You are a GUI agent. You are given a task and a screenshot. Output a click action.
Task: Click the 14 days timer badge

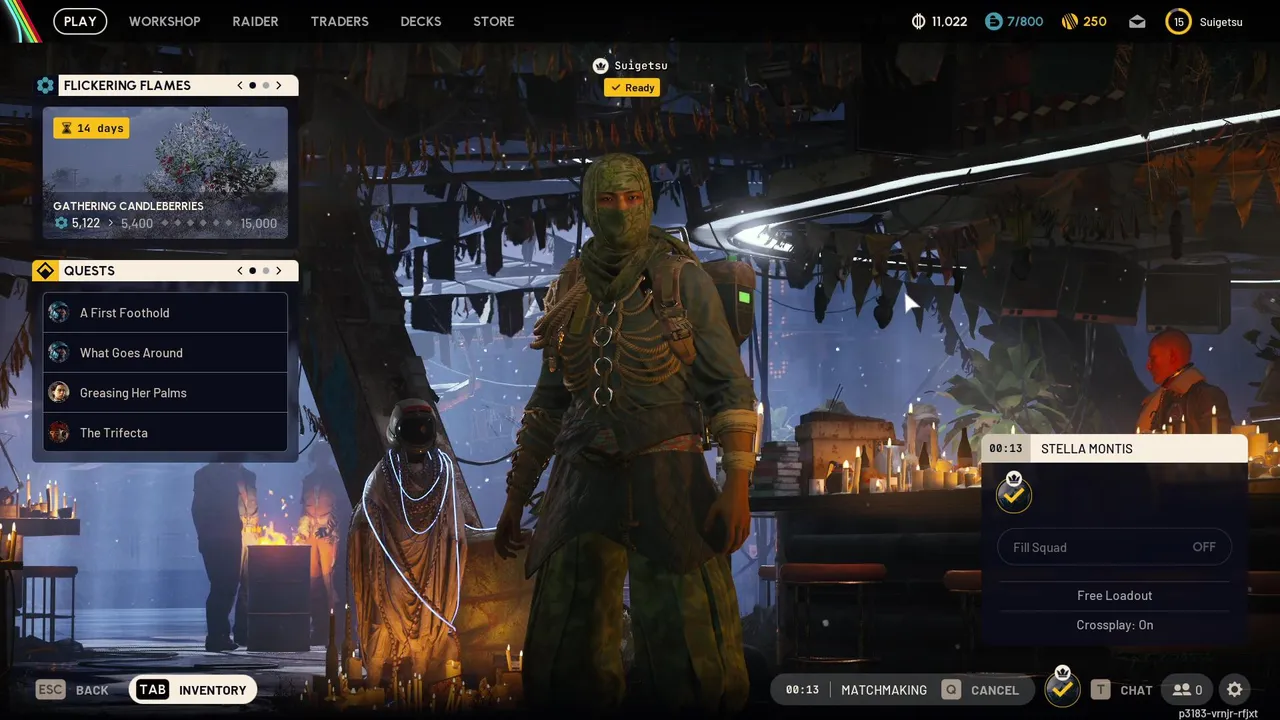coord(91,128)
